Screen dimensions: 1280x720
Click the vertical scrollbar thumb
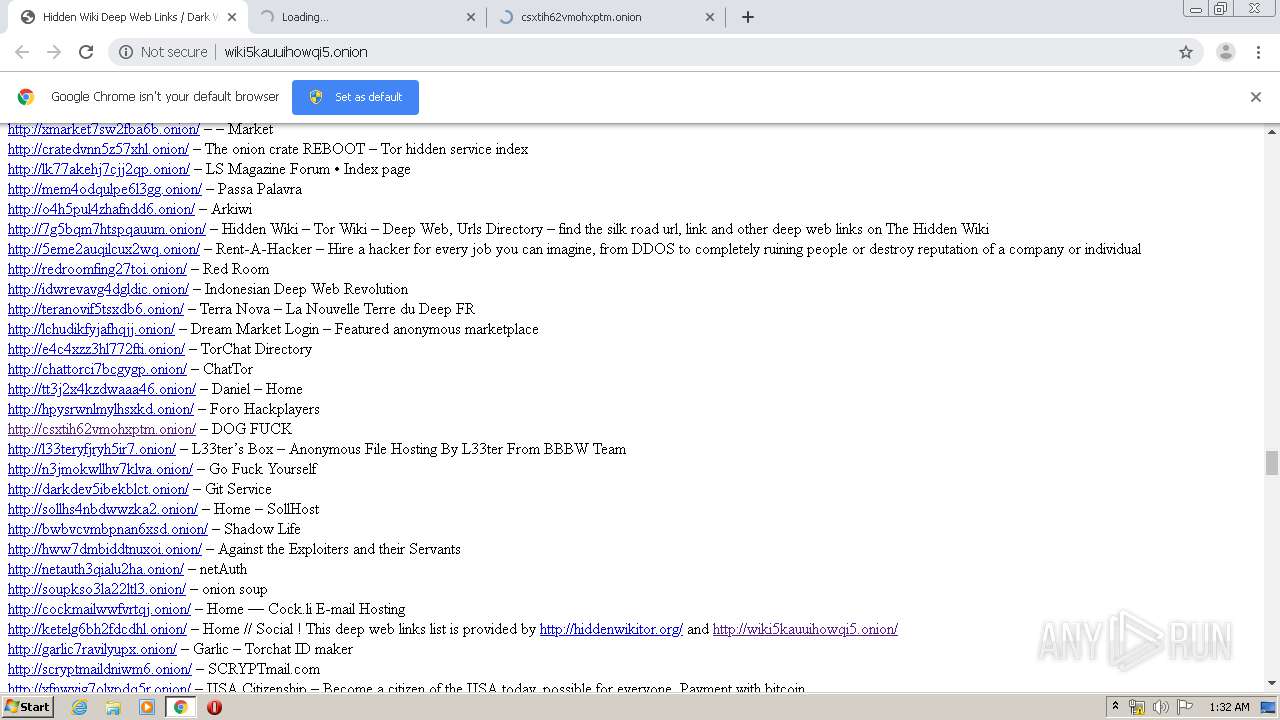[1272, 462]
